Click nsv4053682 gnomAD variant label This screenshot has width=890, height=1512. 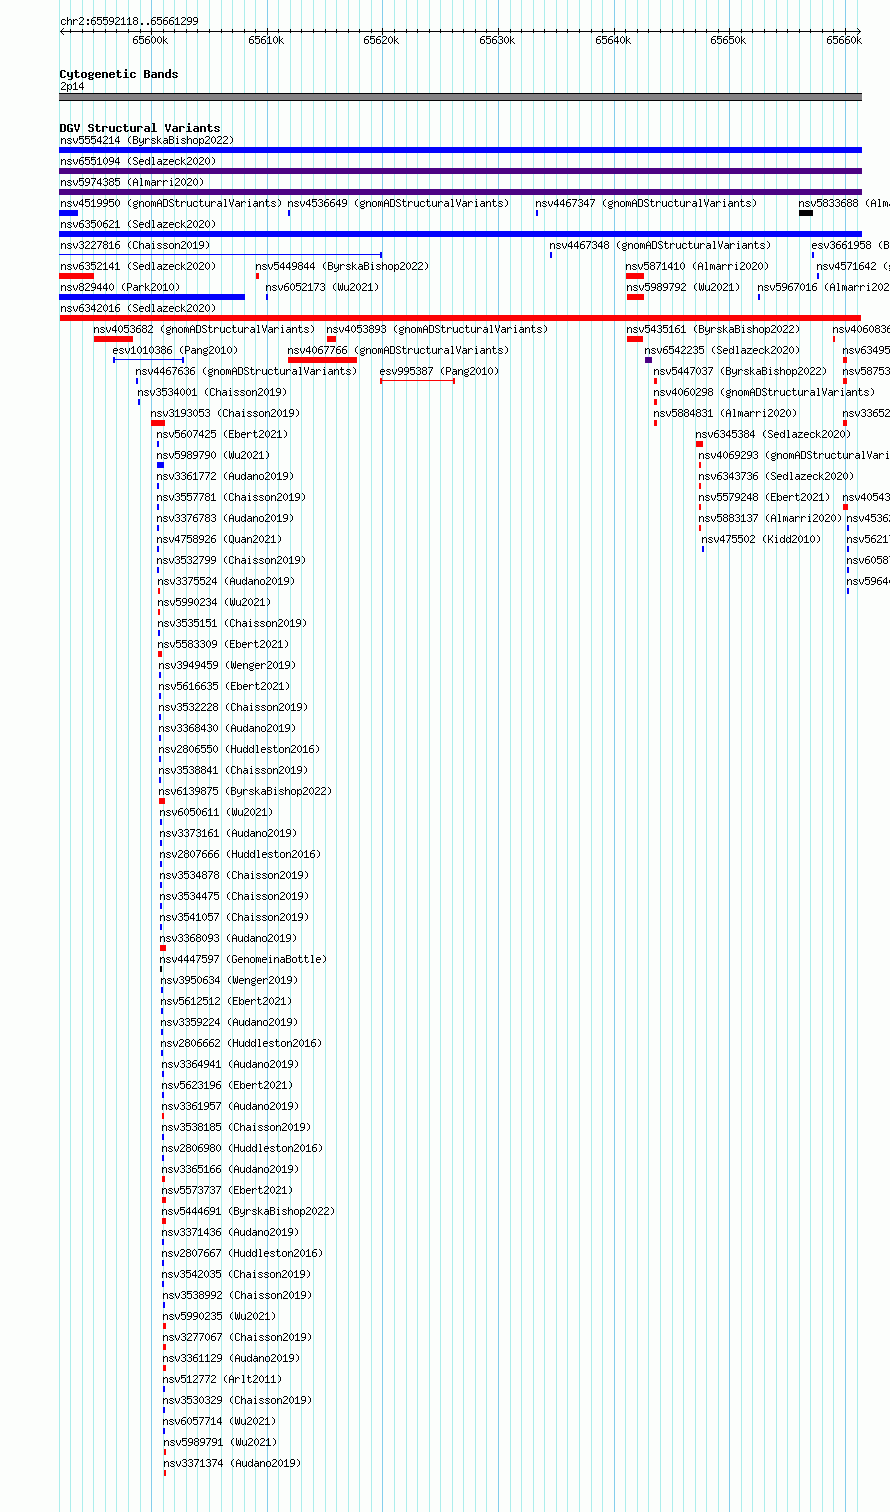[x=204, y=330]
